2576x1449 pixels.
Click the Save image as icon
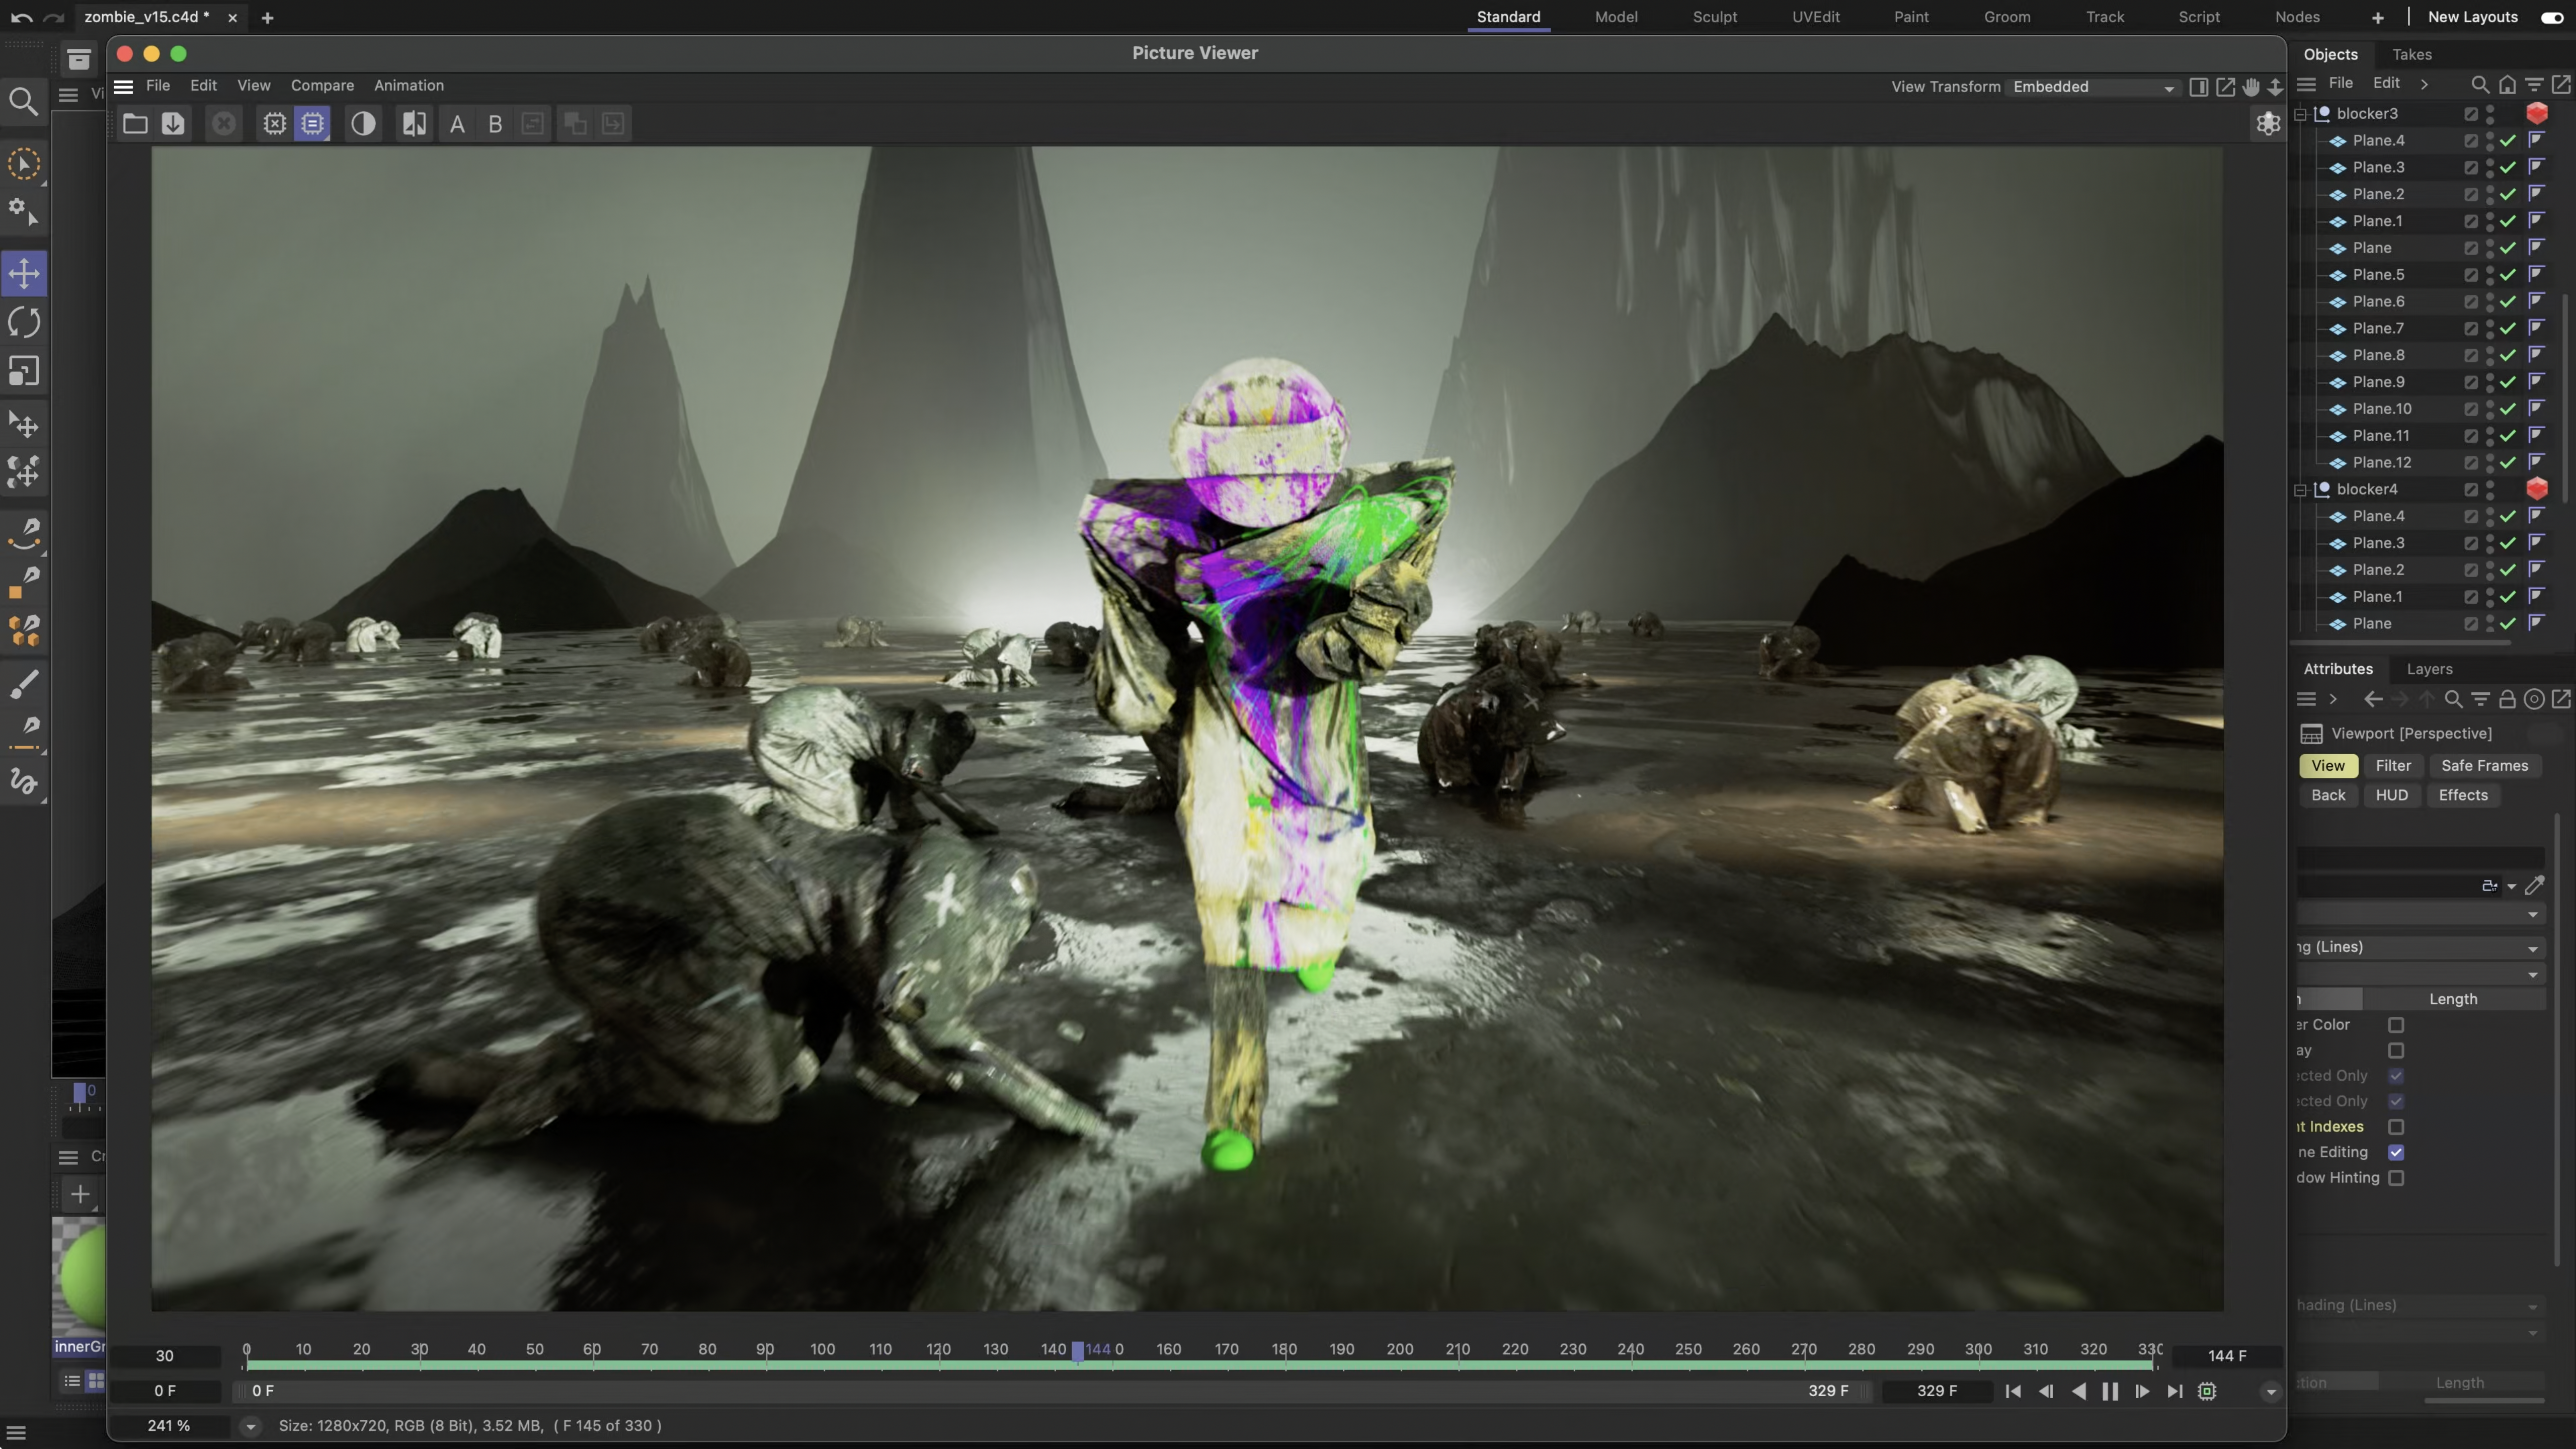[173, 124]
